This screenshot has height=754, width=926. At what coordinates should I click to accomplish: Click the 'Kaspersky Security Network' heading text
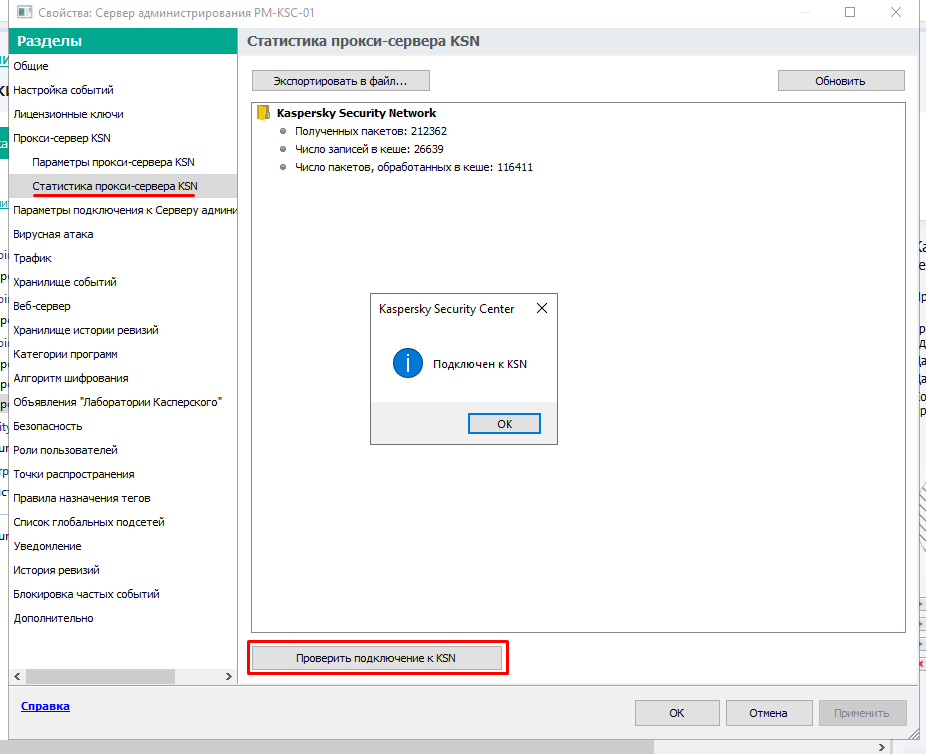point(356,113)
